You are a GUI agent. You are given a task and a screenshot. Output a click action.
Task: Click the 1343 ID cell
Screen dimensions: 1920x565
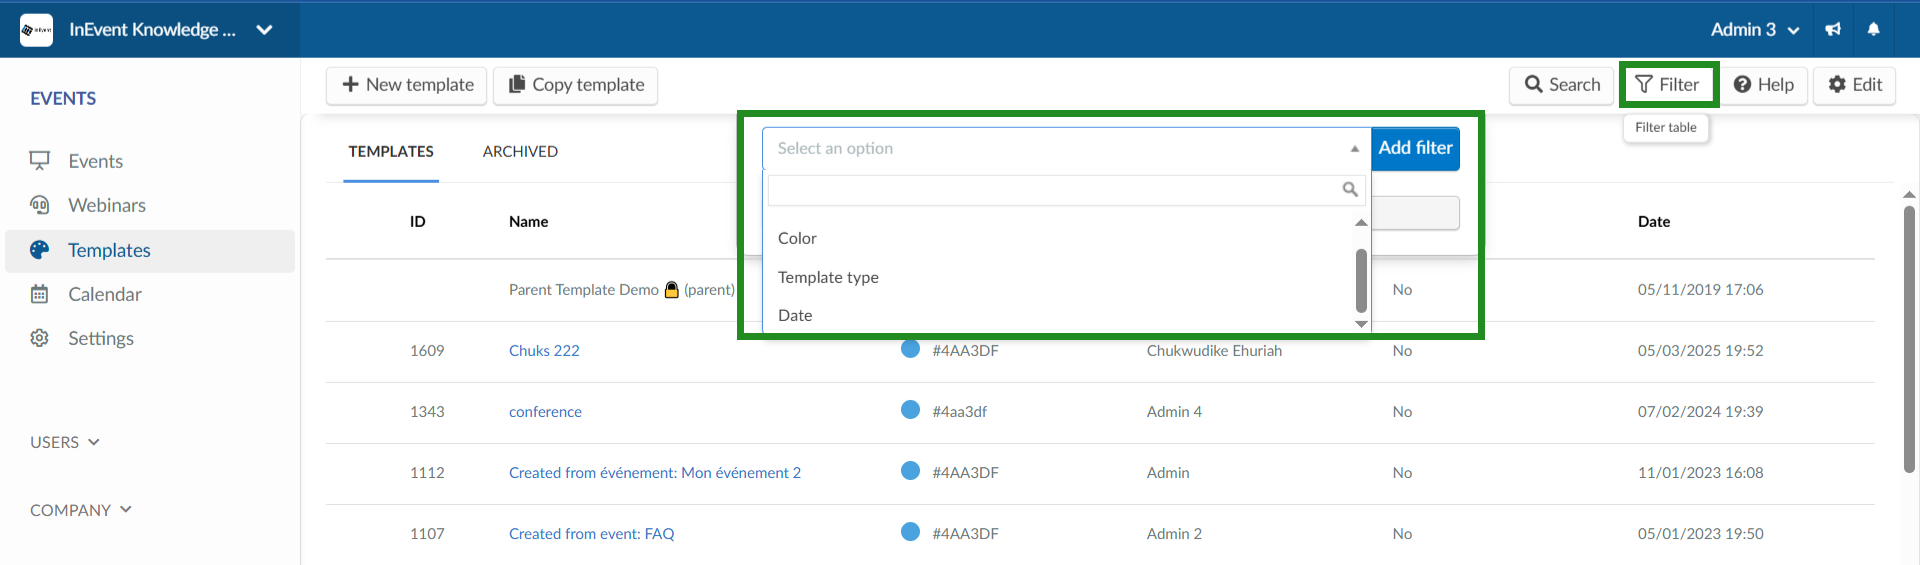(x=427, y=412)
